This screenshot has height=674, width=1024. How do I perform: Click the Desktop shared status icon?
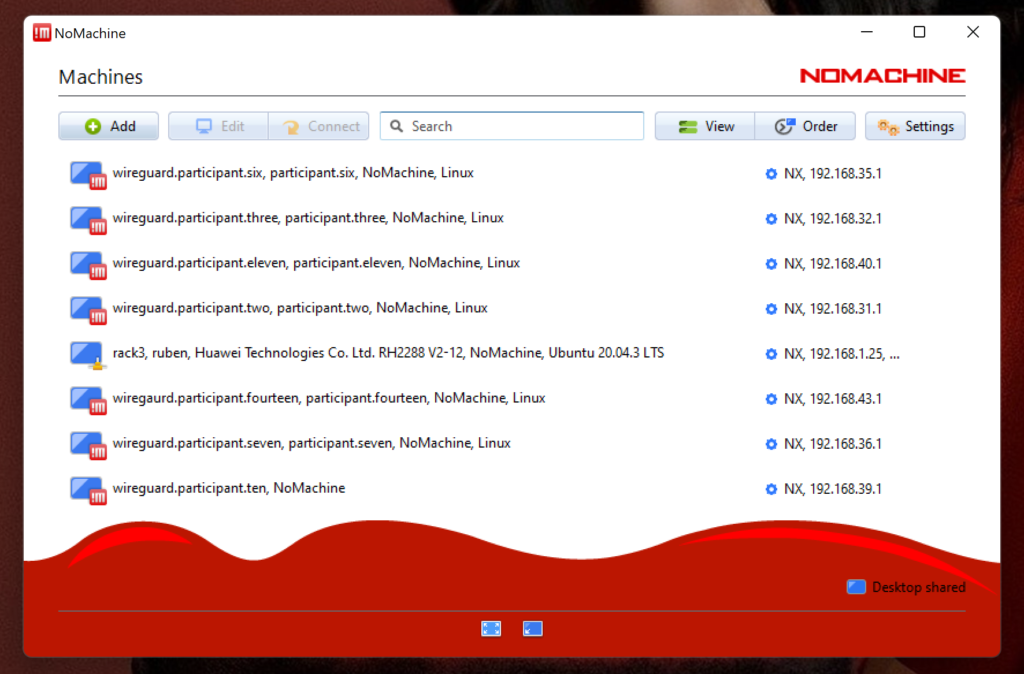(856, 587)
